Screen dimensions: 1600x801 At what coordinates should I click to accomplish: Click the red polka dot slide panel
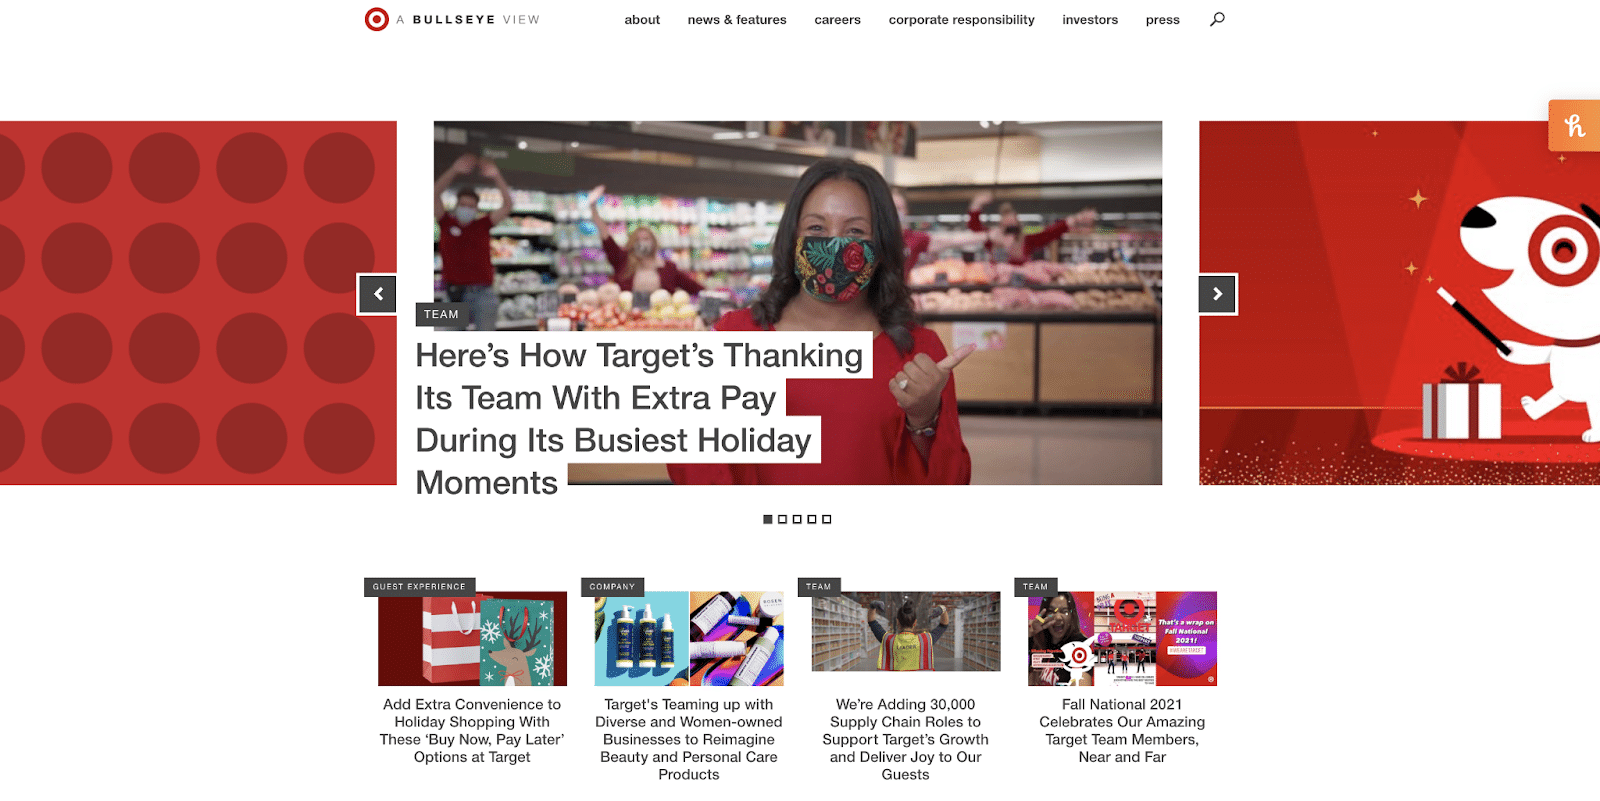click(x=198, y=303)
